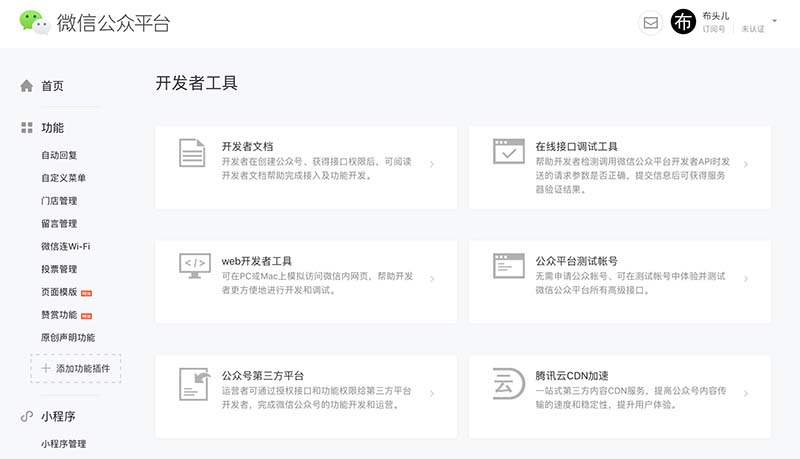Screen dimensions: 800x459
Task: Open 页面模版 in sidebar
Action: [x=59, y=292]
